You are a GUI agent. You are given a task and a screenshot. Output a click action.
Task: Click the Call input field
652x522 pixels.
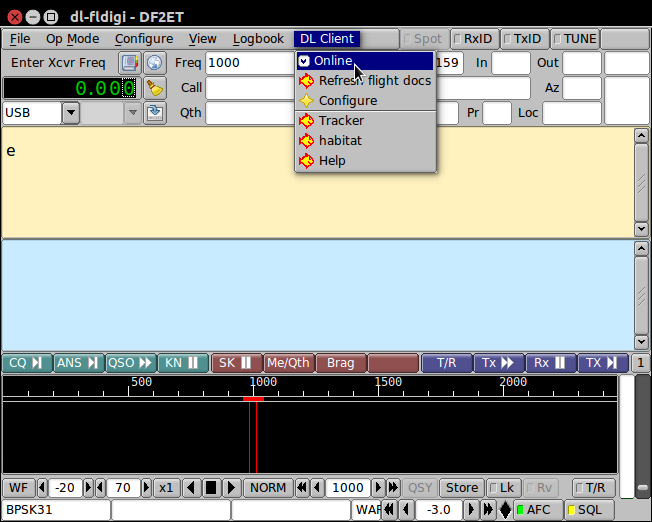(250, 88)
